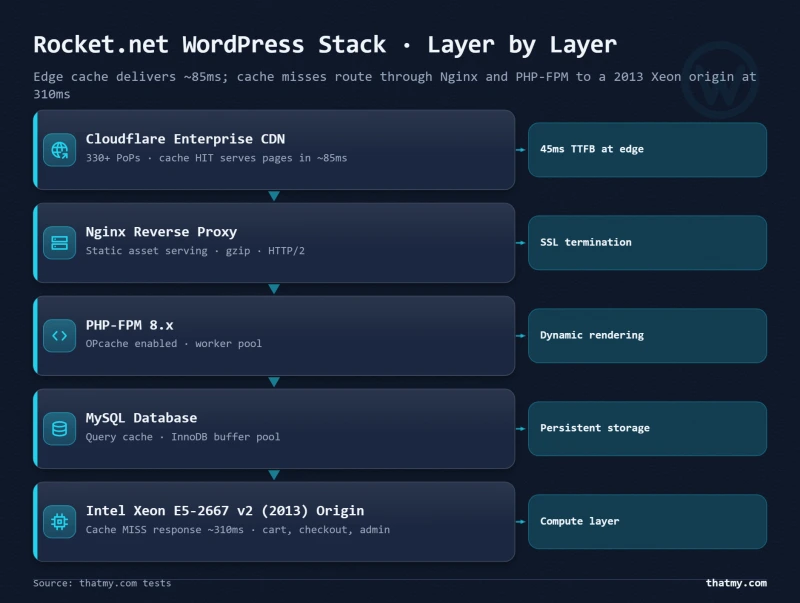Select the Nginx Reverse Proxy heading

click(161, 232)
